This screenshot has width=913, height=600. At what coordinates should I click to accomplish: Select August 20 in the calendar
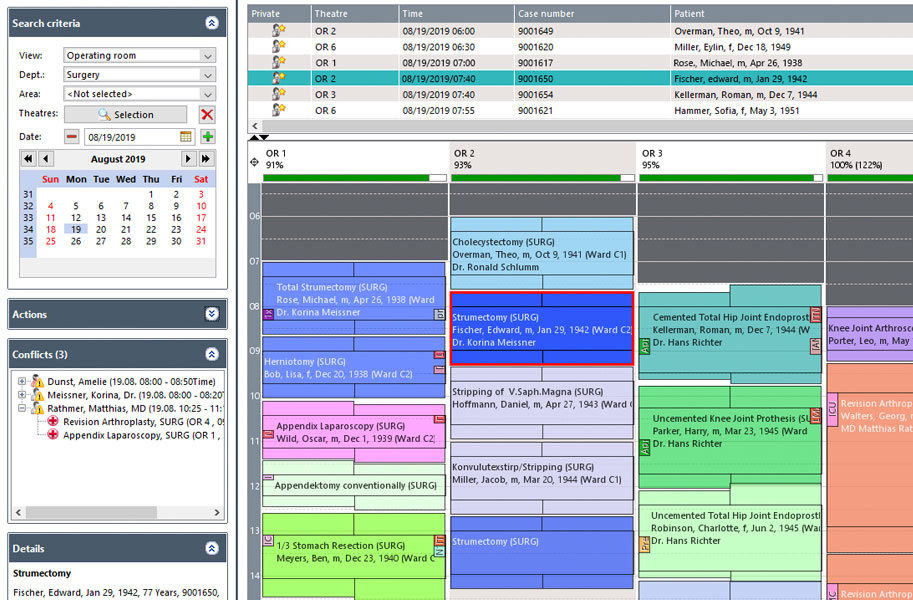pyautogui.click(x=101, y=229)
